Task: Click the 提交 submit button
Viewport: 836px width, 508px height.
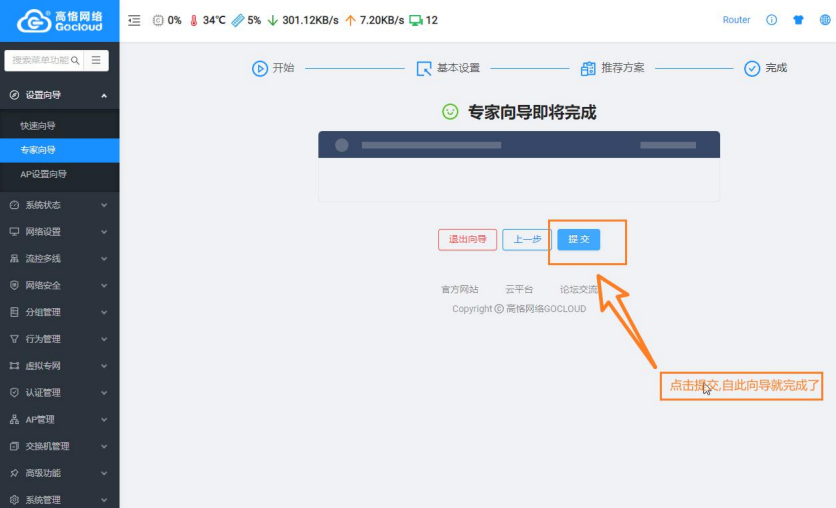Action: tap(578, 239)
